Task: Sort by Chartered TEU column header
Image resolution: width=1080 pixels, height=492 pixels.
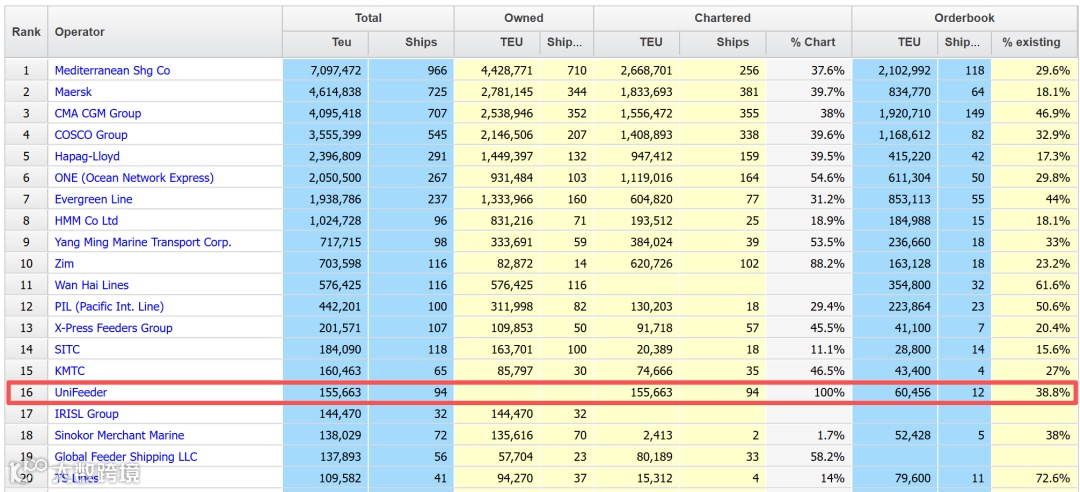Action: pos(636,43)
